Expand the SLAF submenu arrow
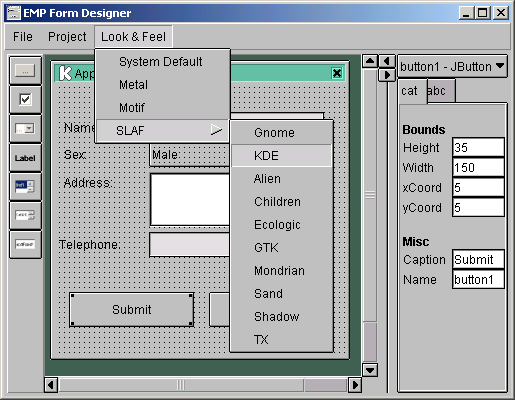This screenshot has width=515, height=400. (216, 130)
